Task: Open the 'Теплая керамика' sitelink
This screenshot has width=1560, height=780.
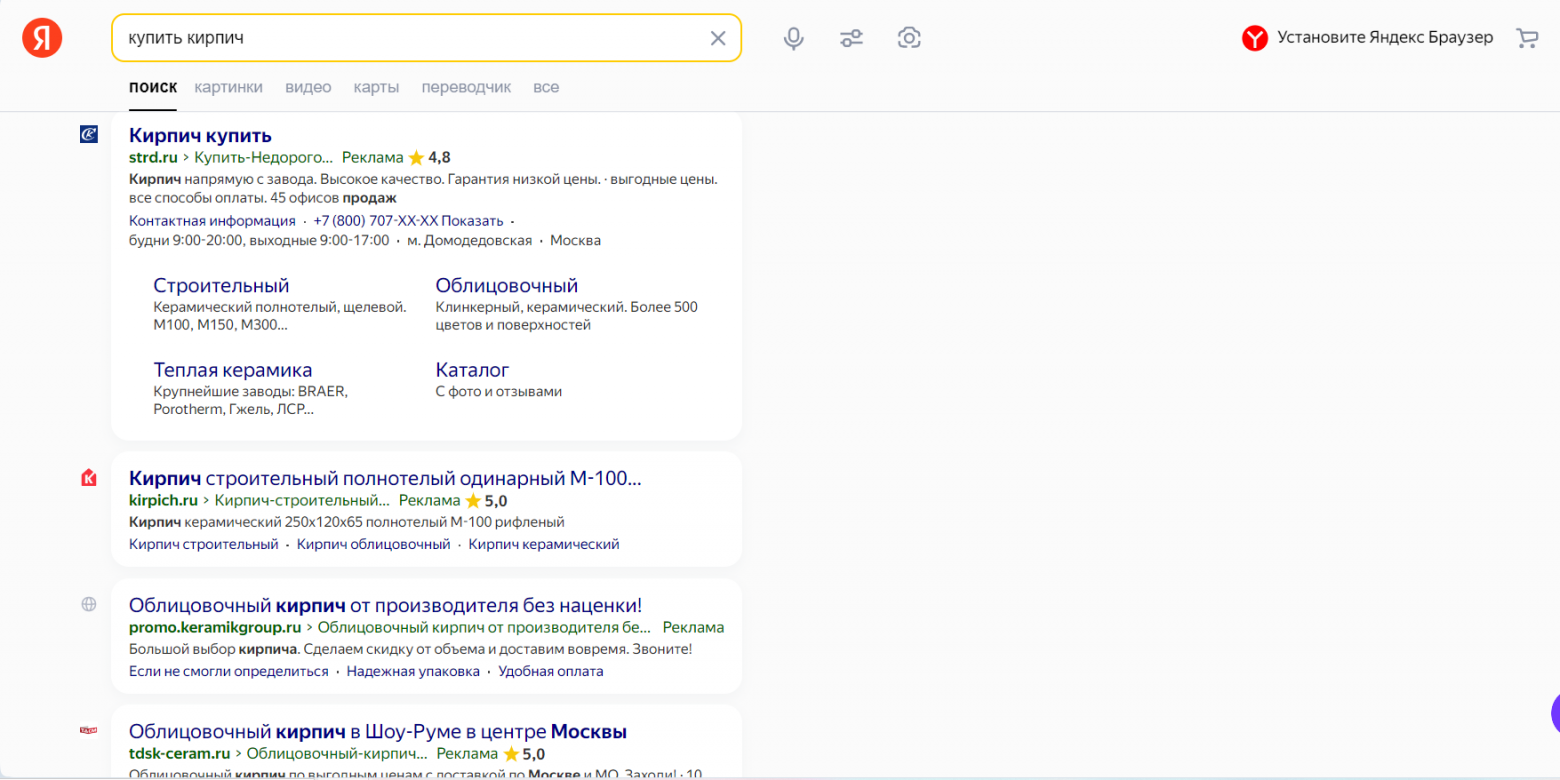Action: pos(233,370)
